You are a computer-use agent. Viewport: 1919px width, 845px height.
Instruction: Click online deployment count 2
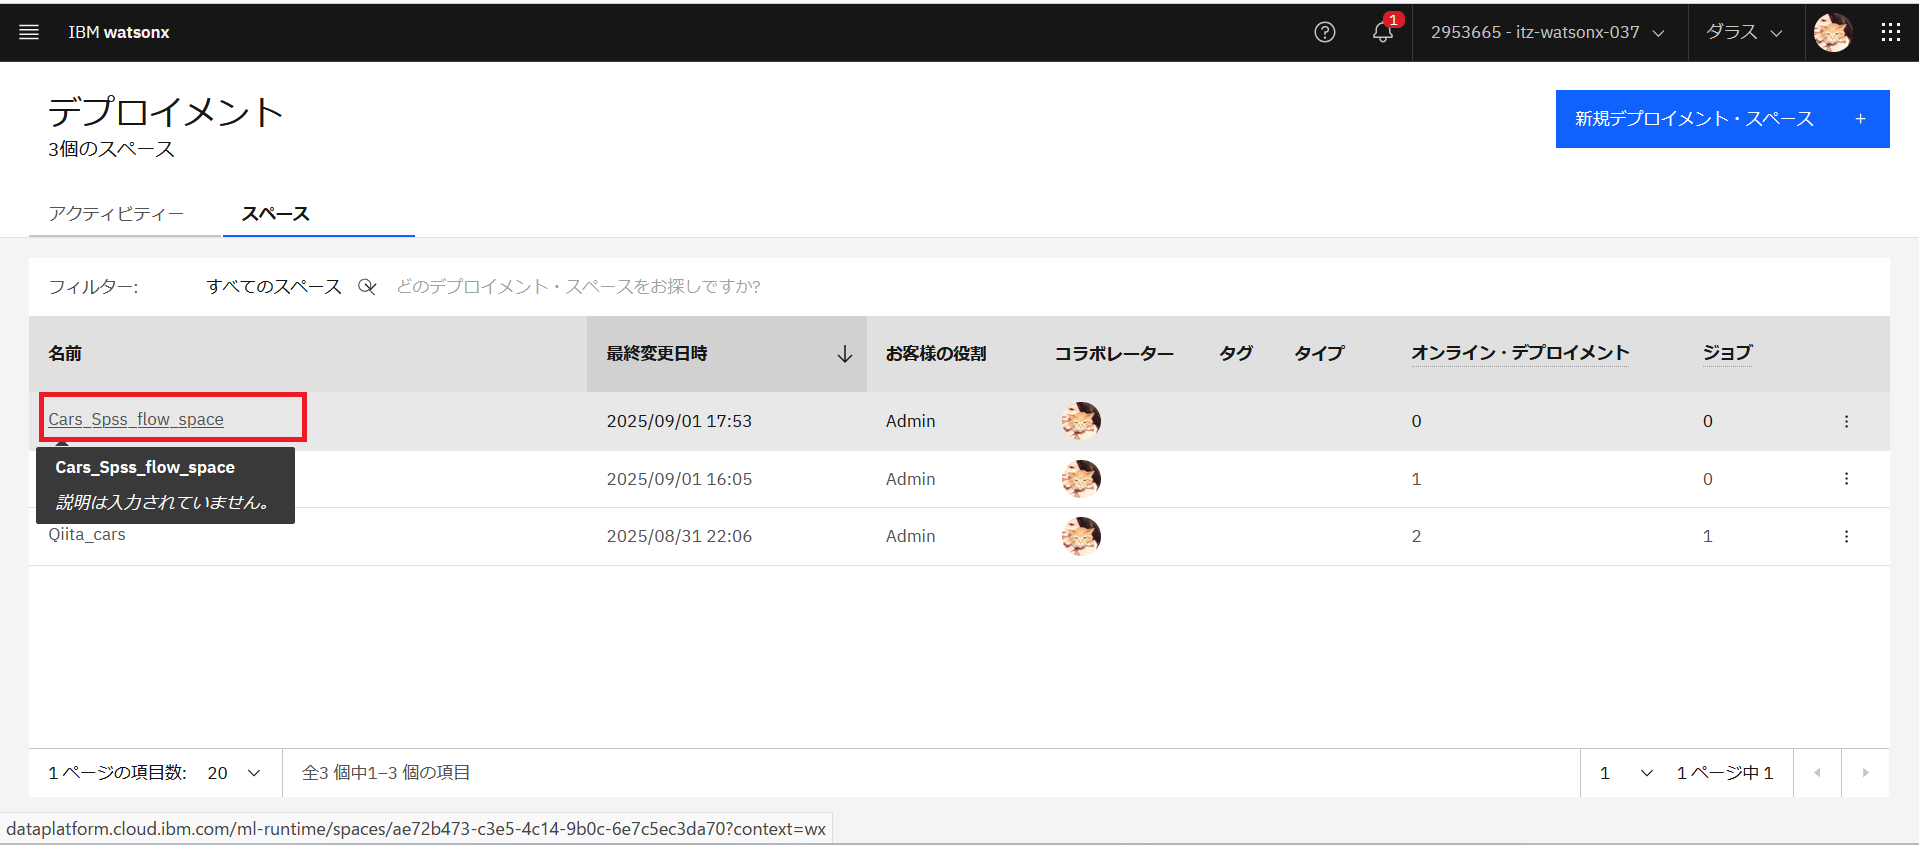click(1416, 536)
